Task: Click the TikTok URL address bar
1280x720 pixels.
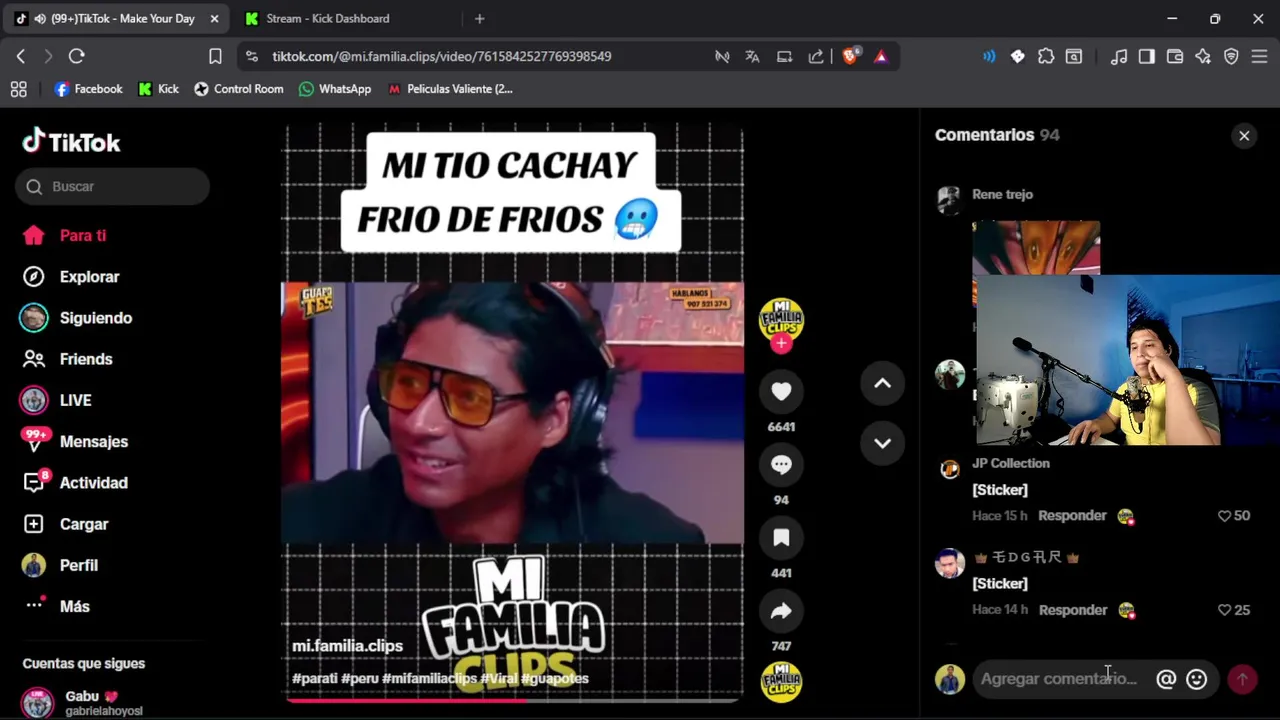Action: [x=441, y=57]
